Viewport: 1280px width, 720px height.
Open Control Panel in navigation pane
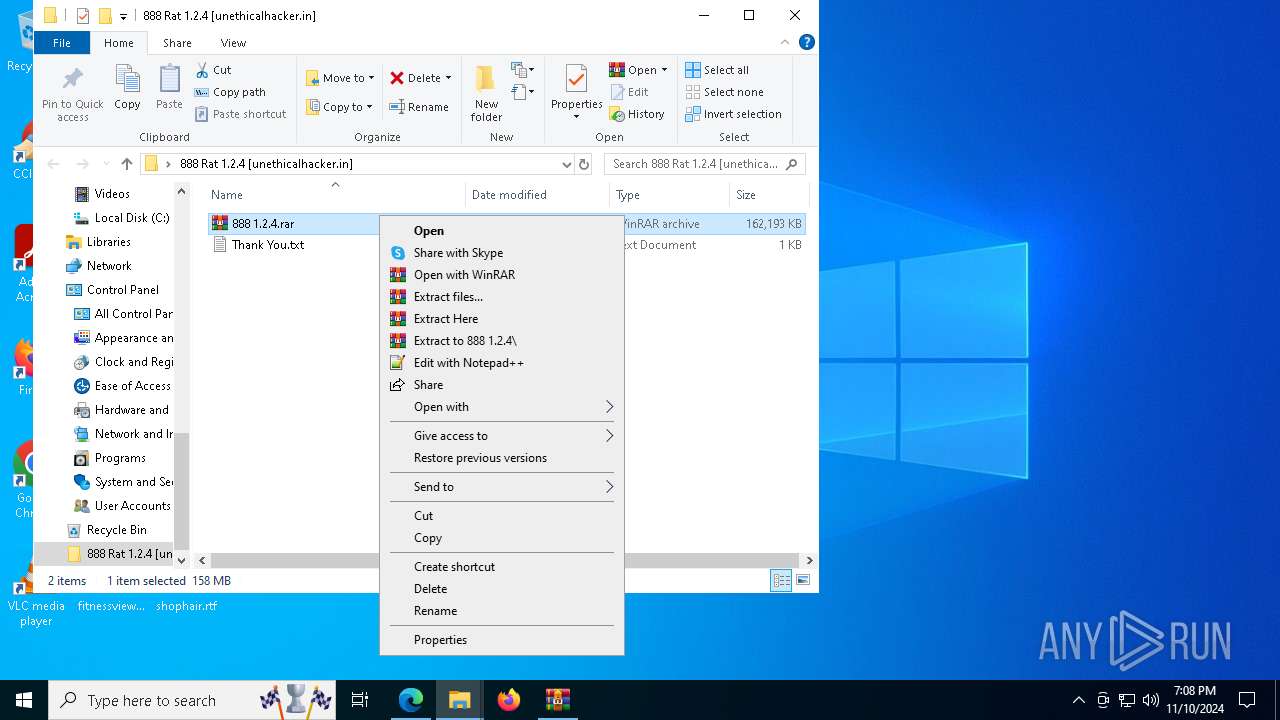point(122,290)
